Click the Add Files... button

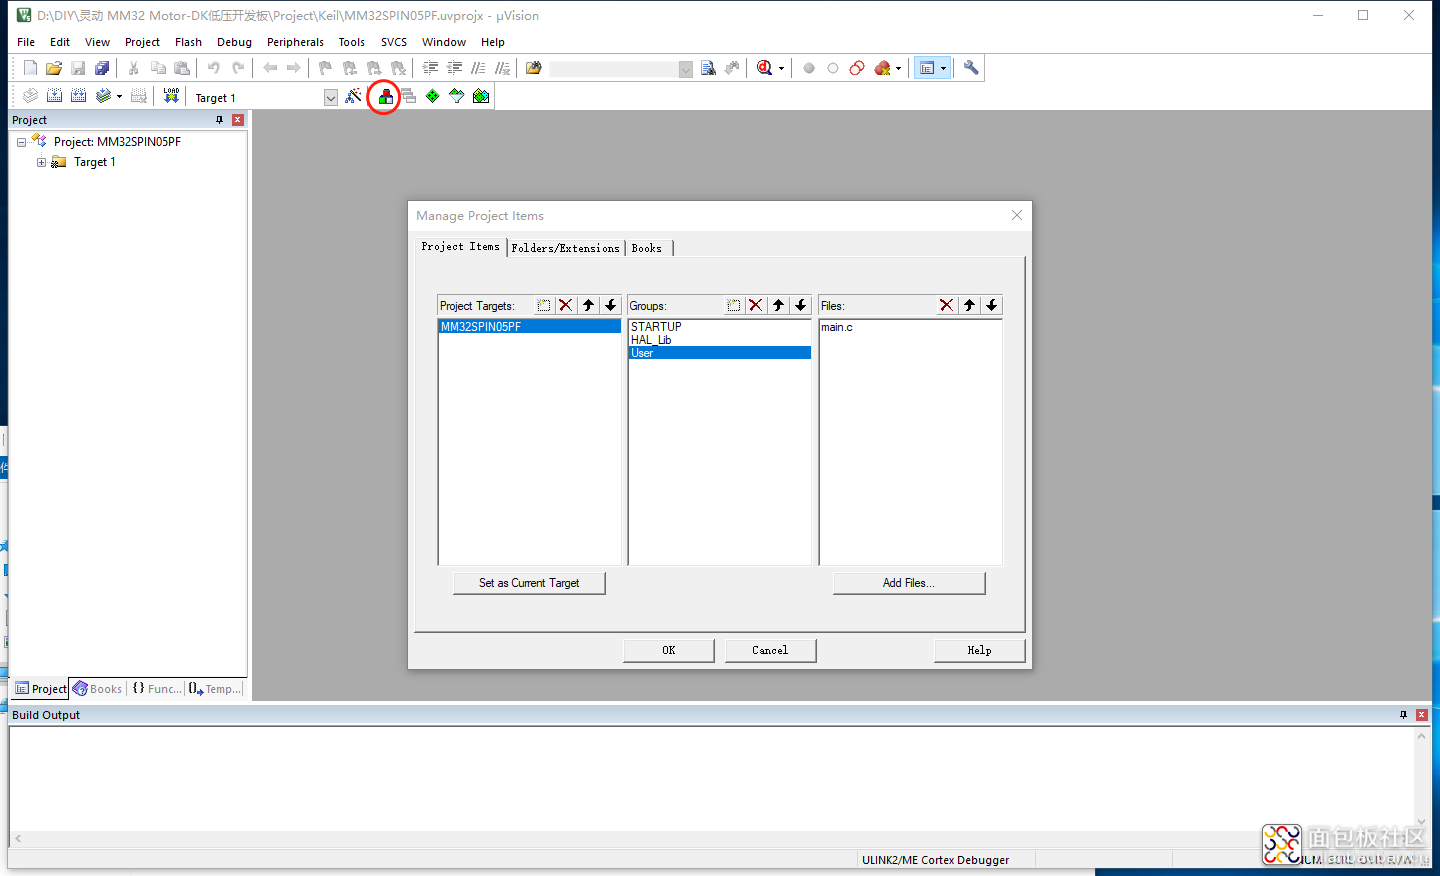click(909, 583)
